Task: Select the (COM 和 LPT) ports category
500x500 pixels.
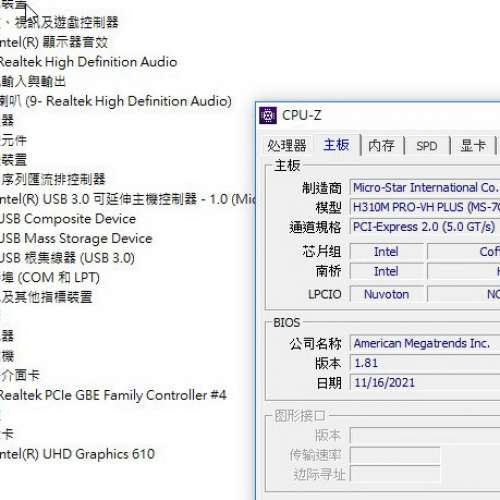Action: [x=50, y=278]
